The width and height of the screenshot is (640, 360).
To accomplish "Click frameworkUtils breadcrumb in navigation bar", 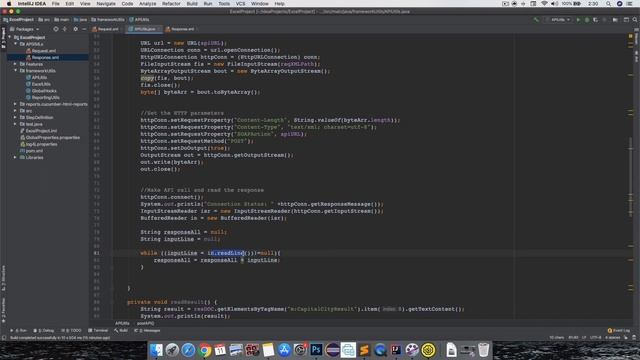I will point(108,20).
